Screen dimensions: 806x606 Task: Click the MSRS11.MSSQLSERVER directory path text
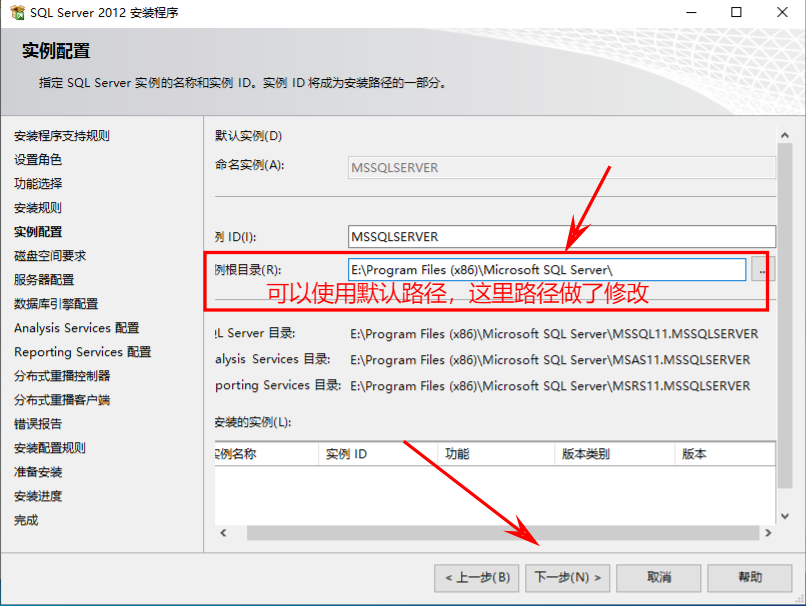pyautogui.click(x=550, y=386)
